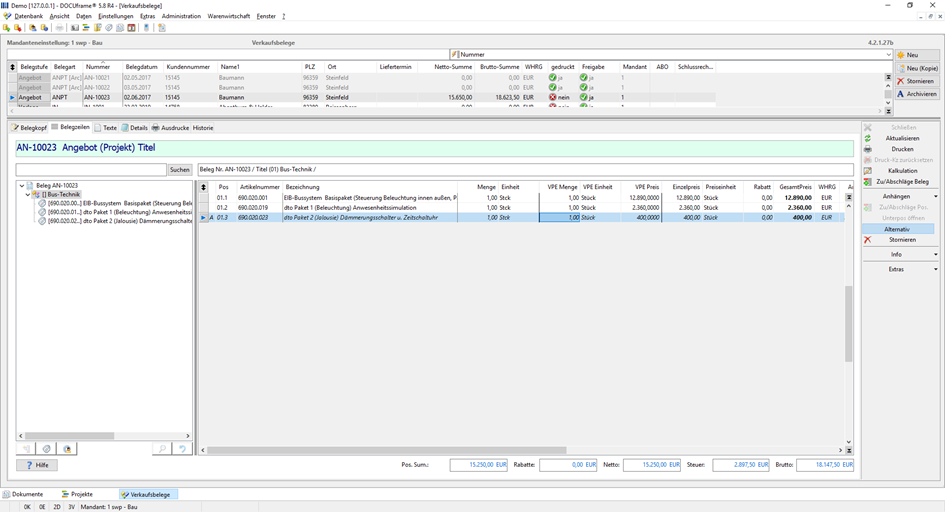945x512 pixels.
Task: Open the Datenbank menu
Action: tap(28, 16)
